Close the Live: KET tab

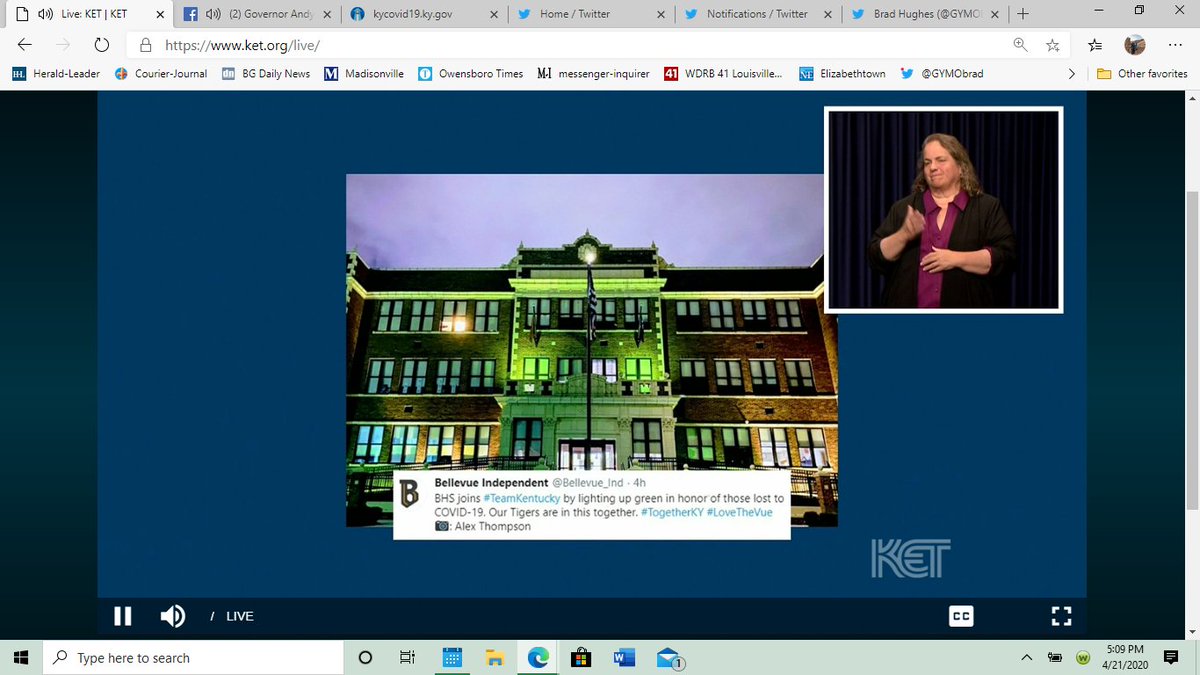tap(160, 14)
